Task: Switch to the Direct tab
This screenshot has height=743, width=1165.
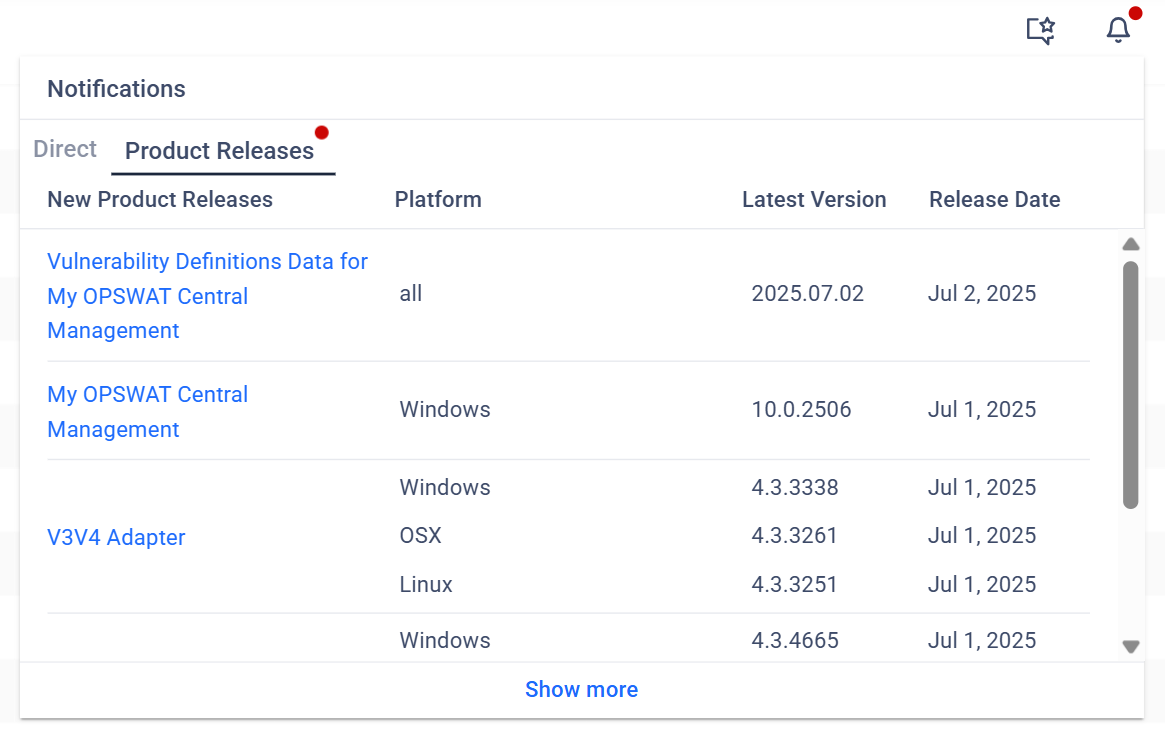Action: (65, 149)
